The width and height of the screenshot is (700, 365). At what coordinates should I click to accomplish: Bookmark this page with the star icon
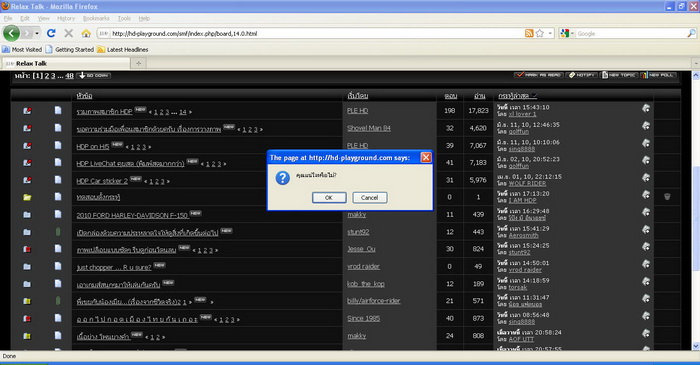pyautogui.click(x=540, y=33)
